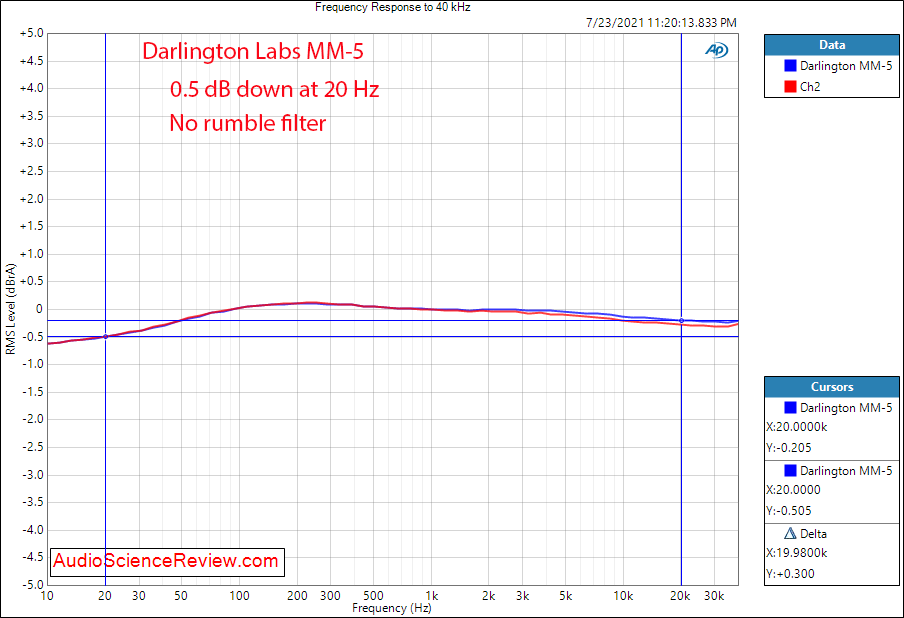Screen dimensions: 904x618
Task: Click the +5.0 y-axis tick label
Action: [x=32, y=33]
